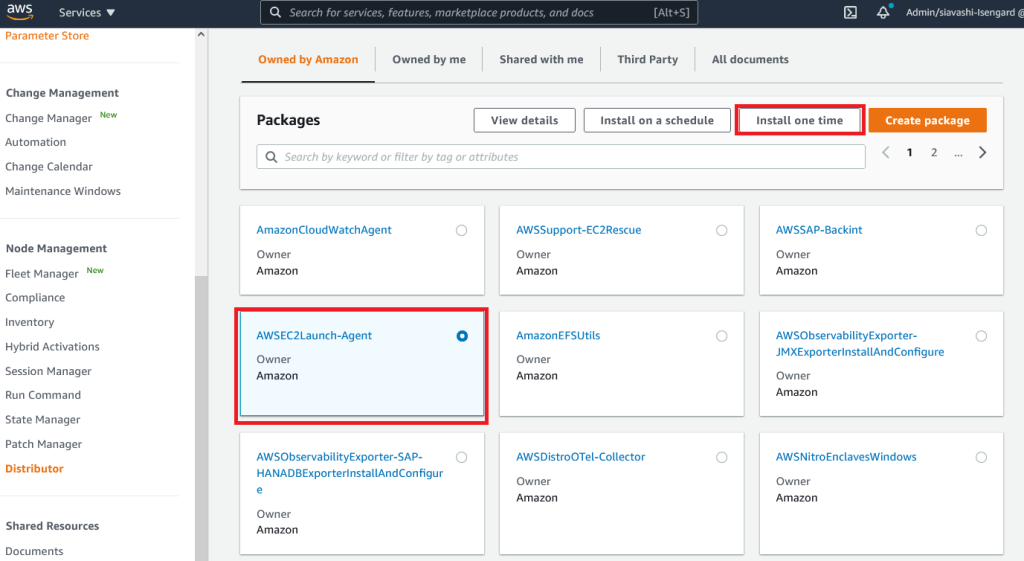Open AWSObservabilityExporter-SAP-HANADBExporterInstallAndConfigure link
The width and height of the screenshot is (1024, 561).
349,473
